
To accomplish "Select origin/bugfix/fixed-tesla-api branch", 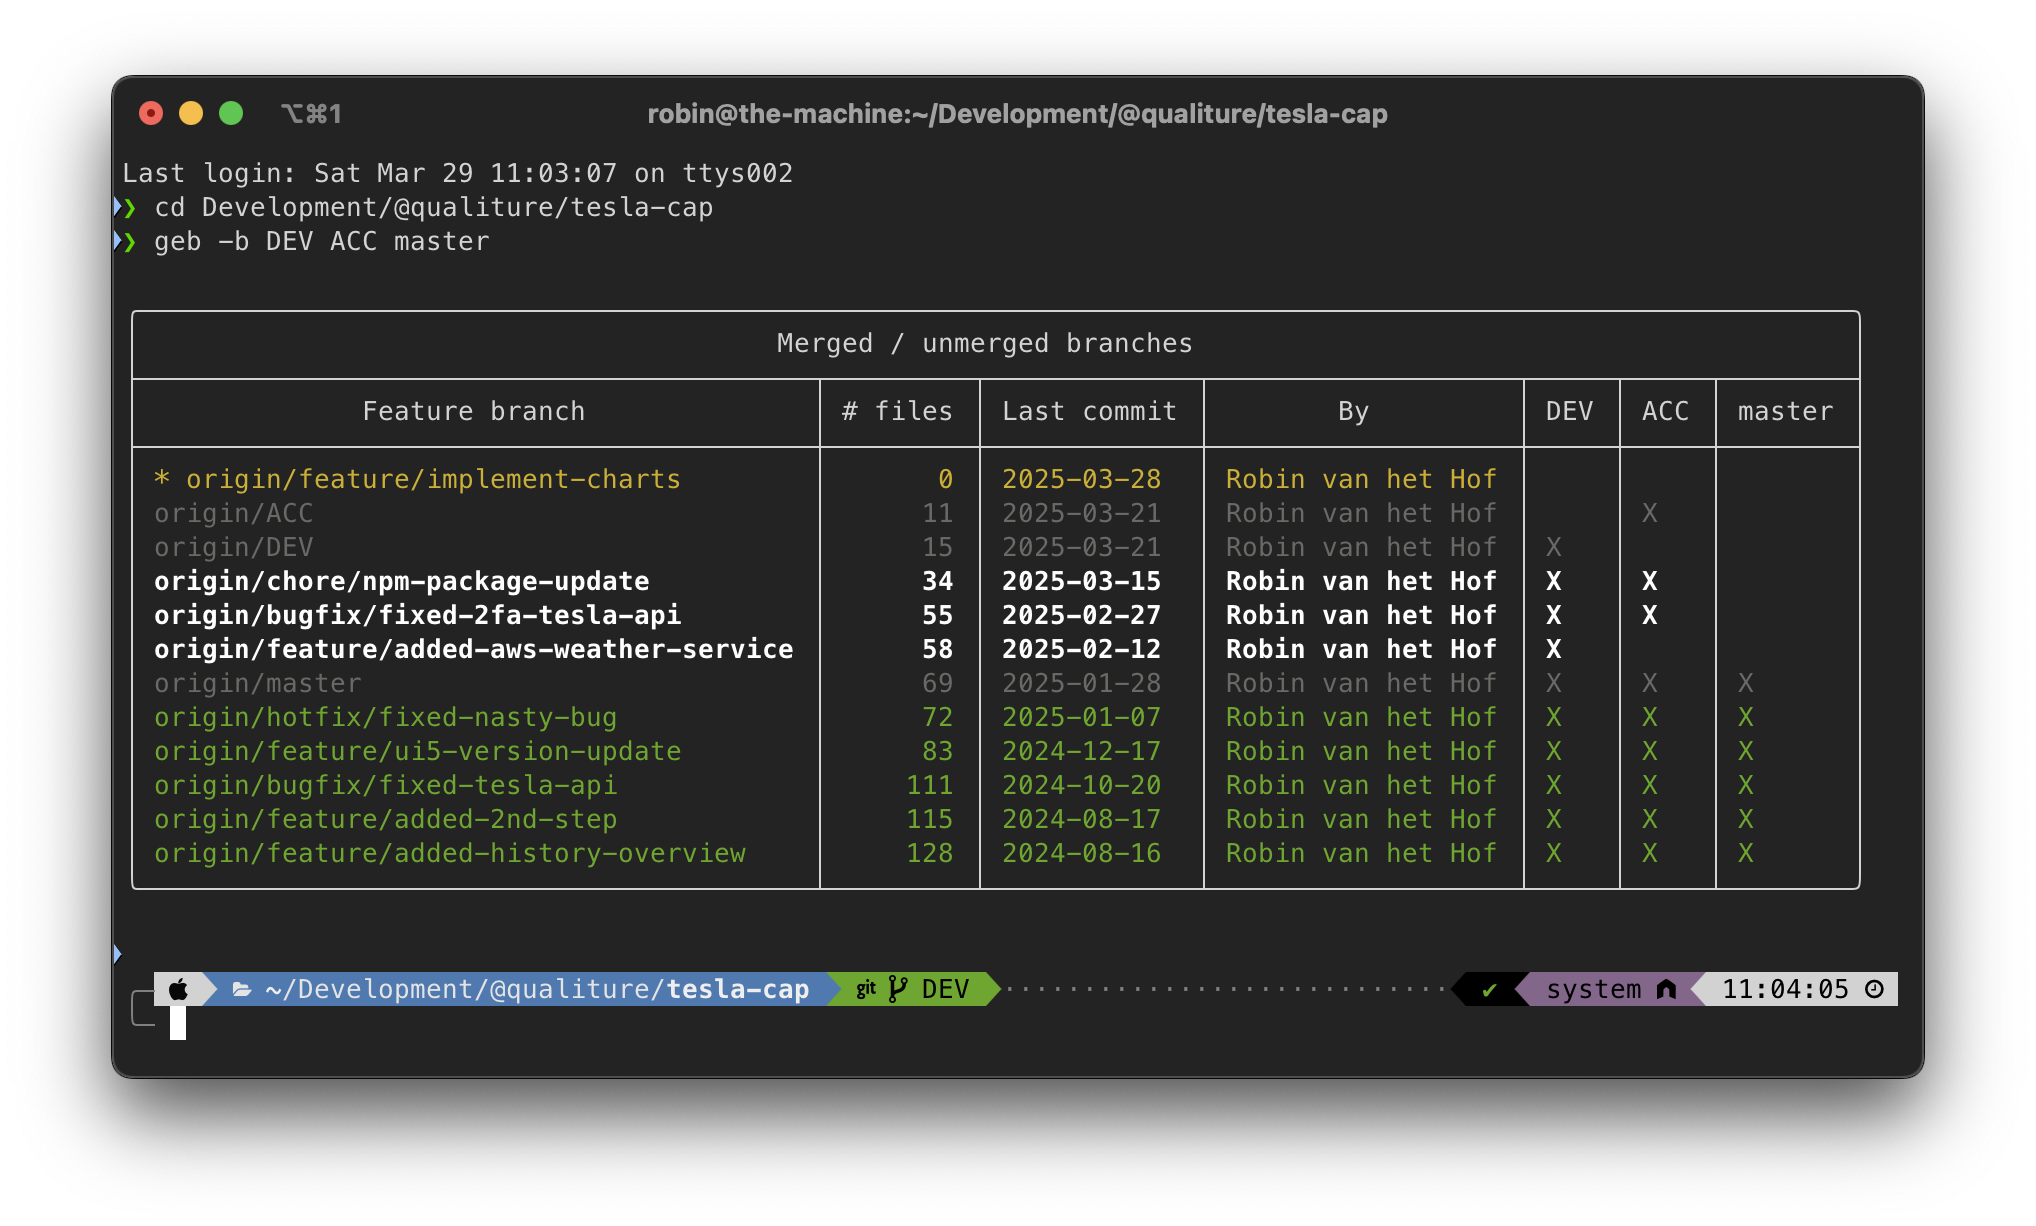I will (x=385, y=785).
